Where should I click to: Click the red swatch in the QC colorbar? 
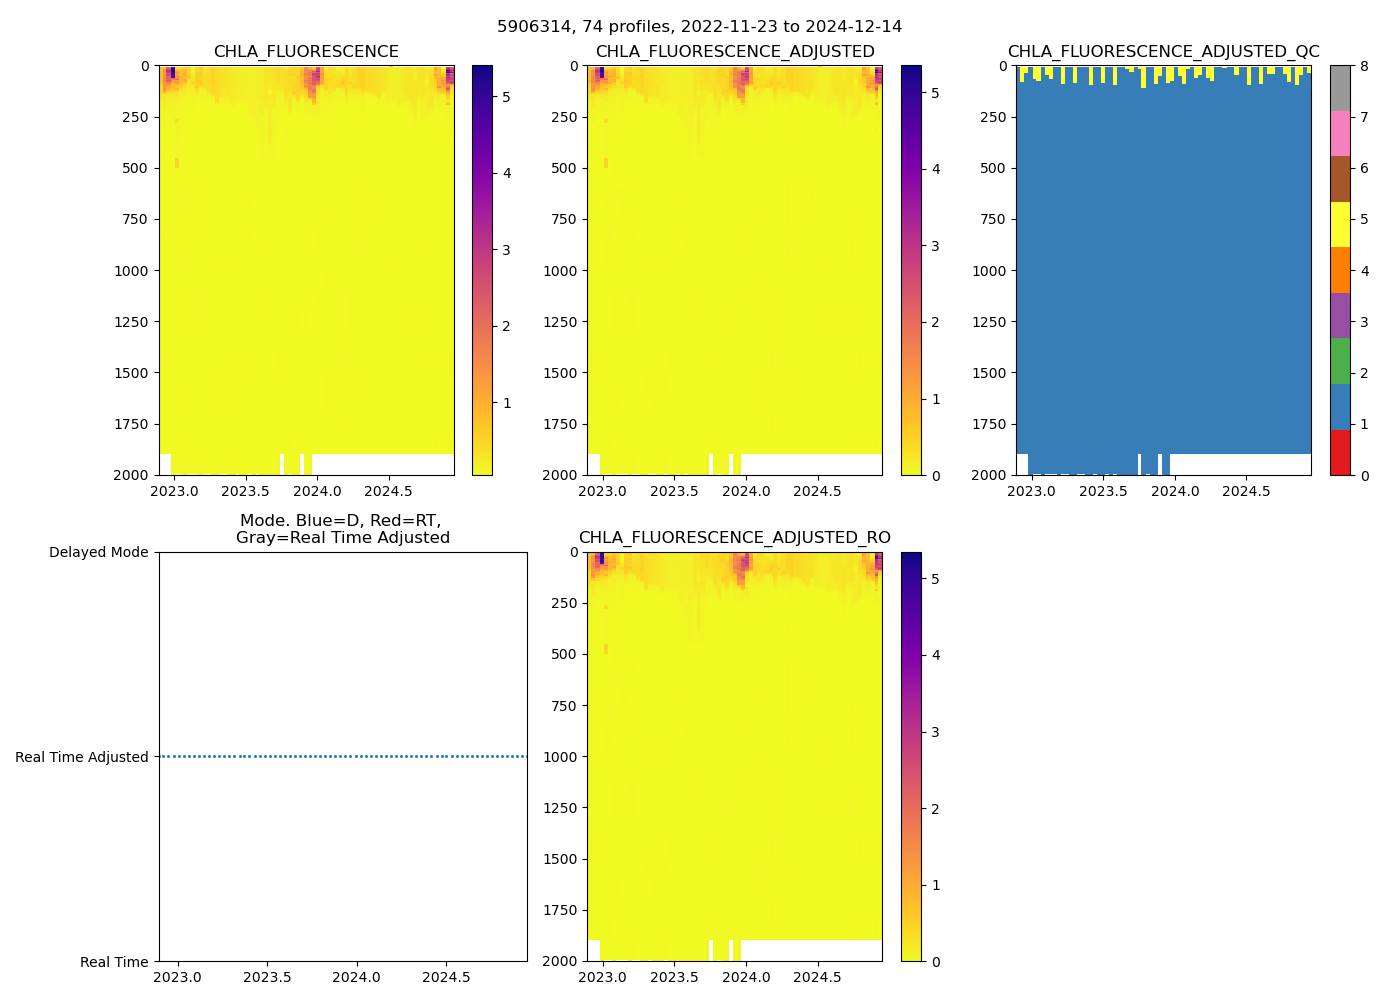coord(1340,452)
